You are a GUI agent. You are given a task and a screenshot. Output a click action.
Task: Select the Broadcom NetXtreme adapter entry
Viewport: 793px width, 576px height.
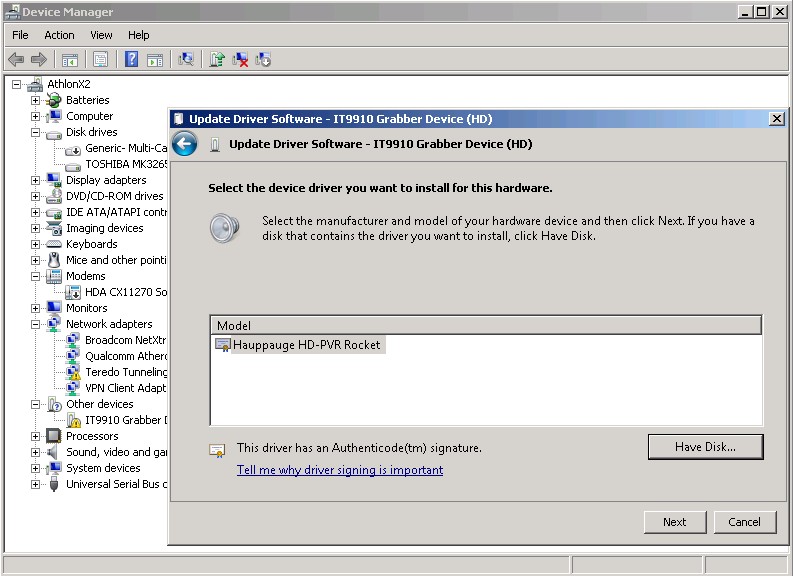[x=126, y=340]
